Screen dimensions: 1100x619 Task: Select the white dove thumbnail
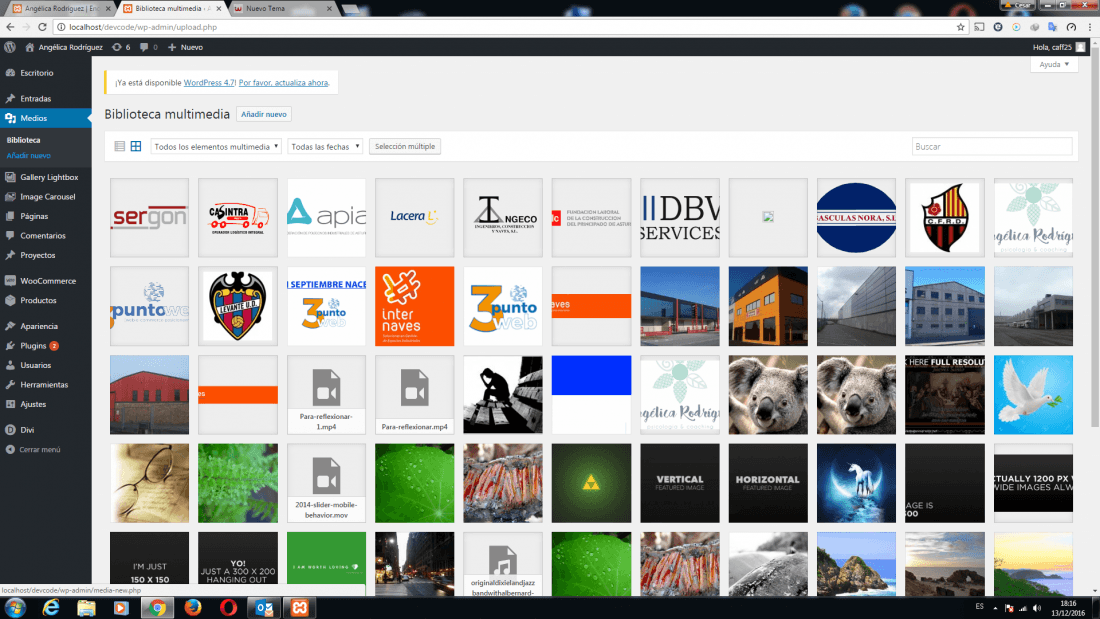coord(1033,394)
